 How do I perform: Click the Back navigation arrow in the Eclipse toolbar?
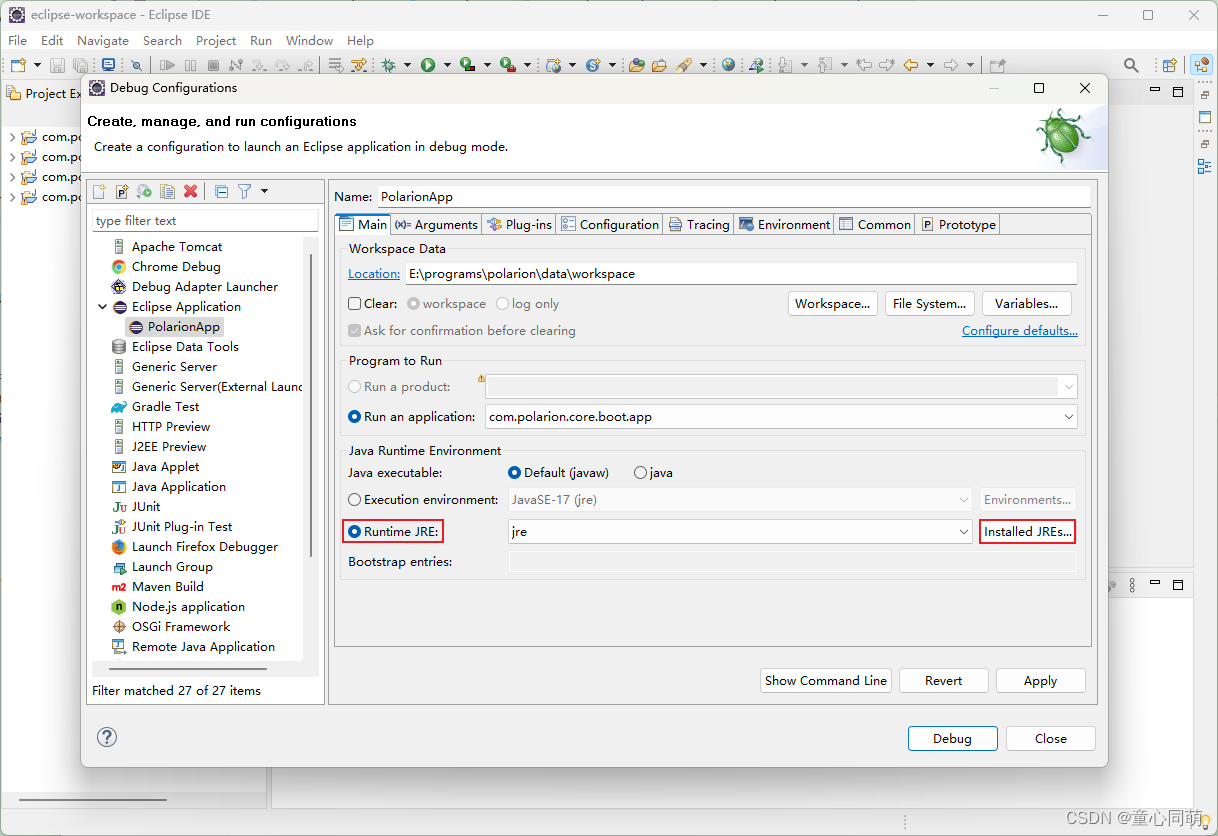tap(911, 65)
